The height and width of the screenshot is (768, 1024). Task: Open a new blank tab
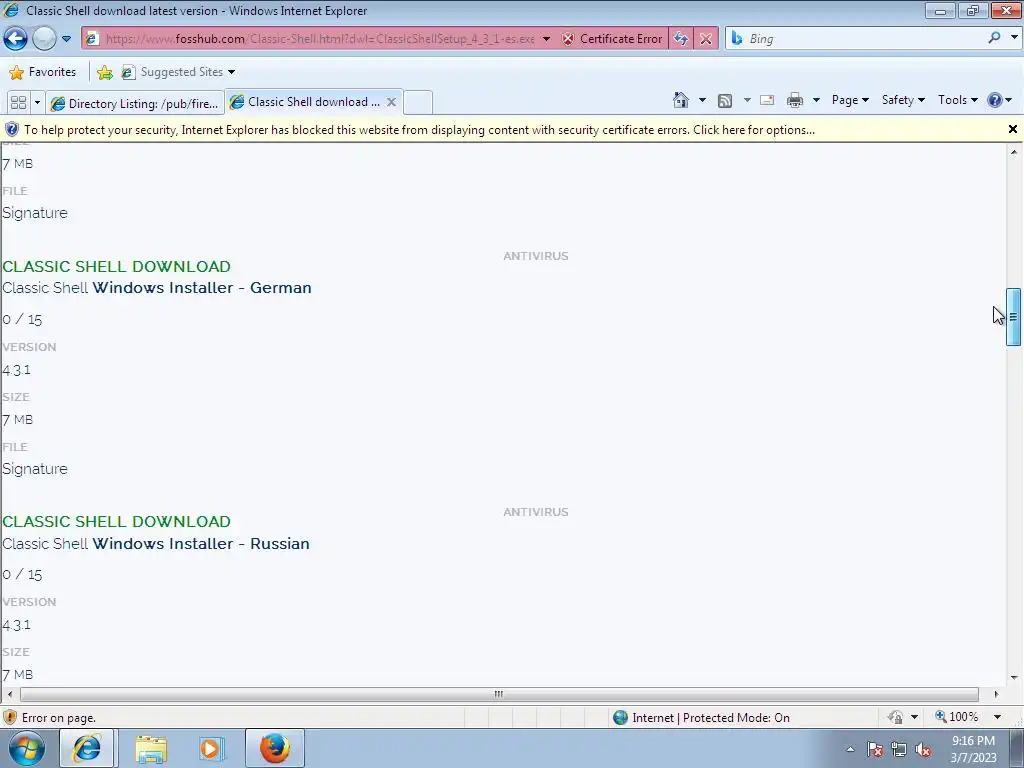[418, 103]
